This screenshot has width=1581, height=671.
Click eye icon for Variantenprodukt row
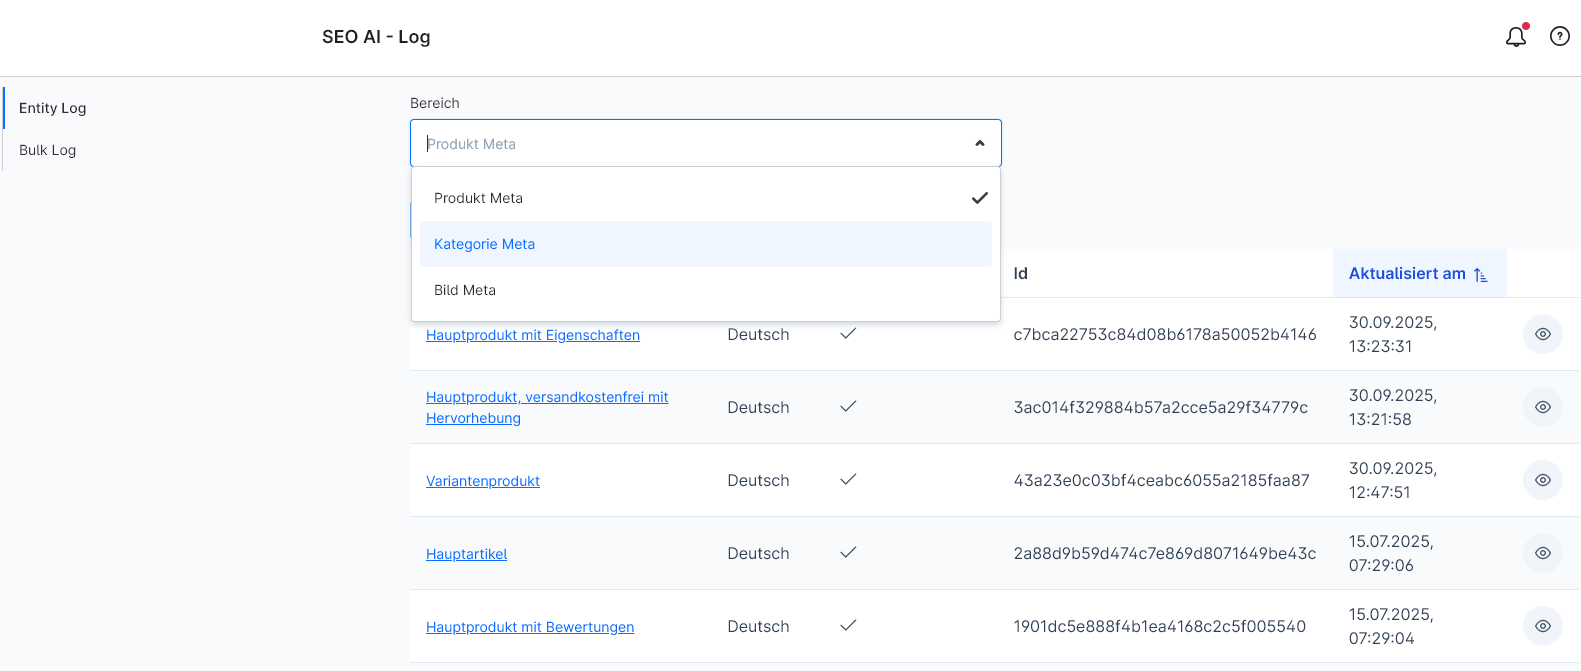point(1542,480)
